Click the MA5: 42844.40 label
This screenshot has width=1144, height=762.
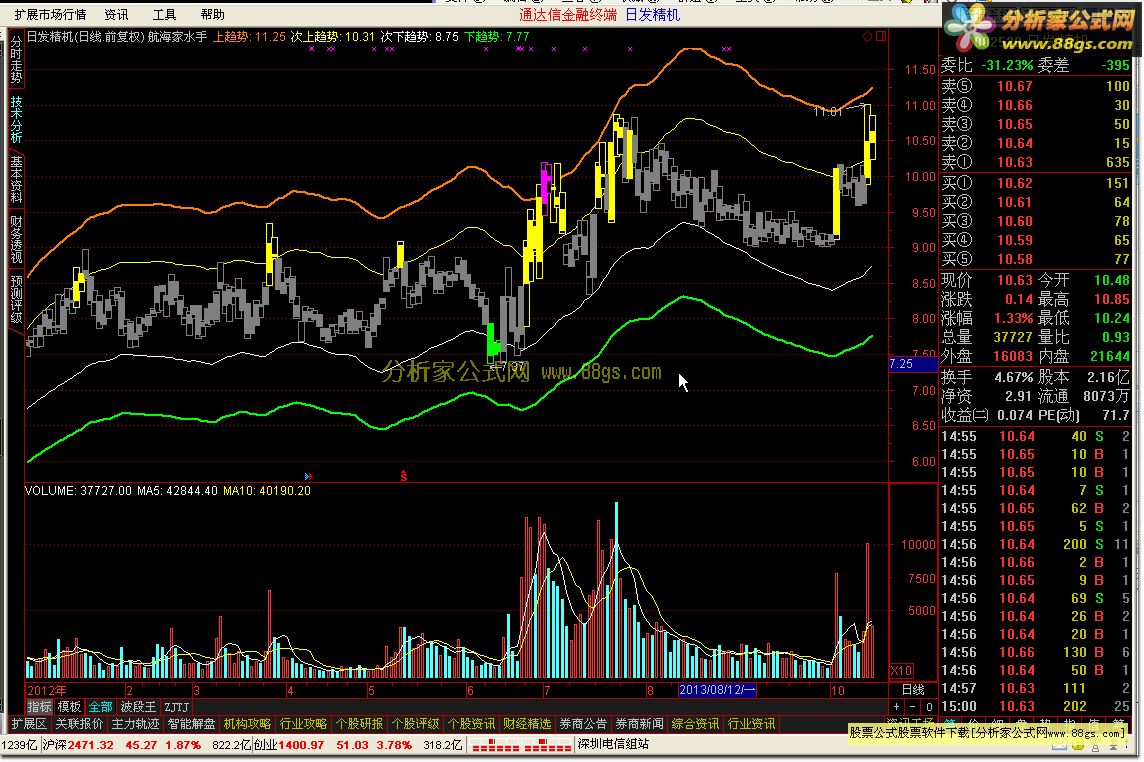click(177, 491)
